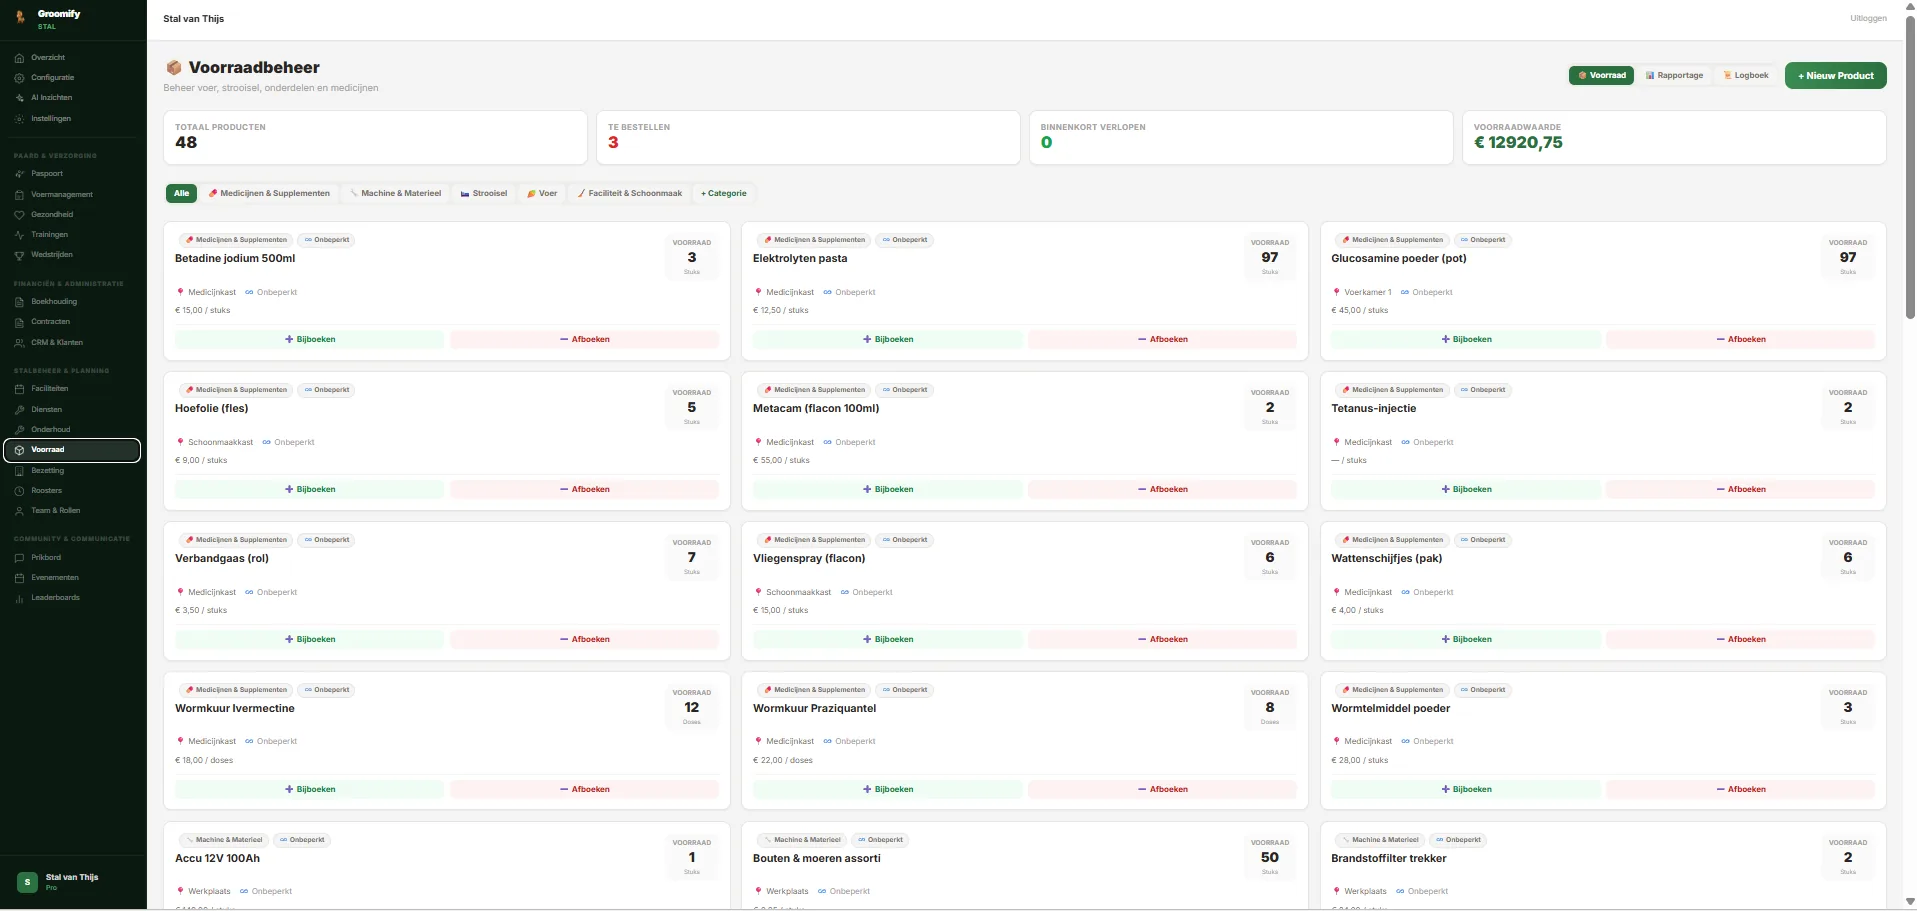The image size is (1917, 911).
Task: Click Onderhoud wrench icon
Action: pos(20,430)
